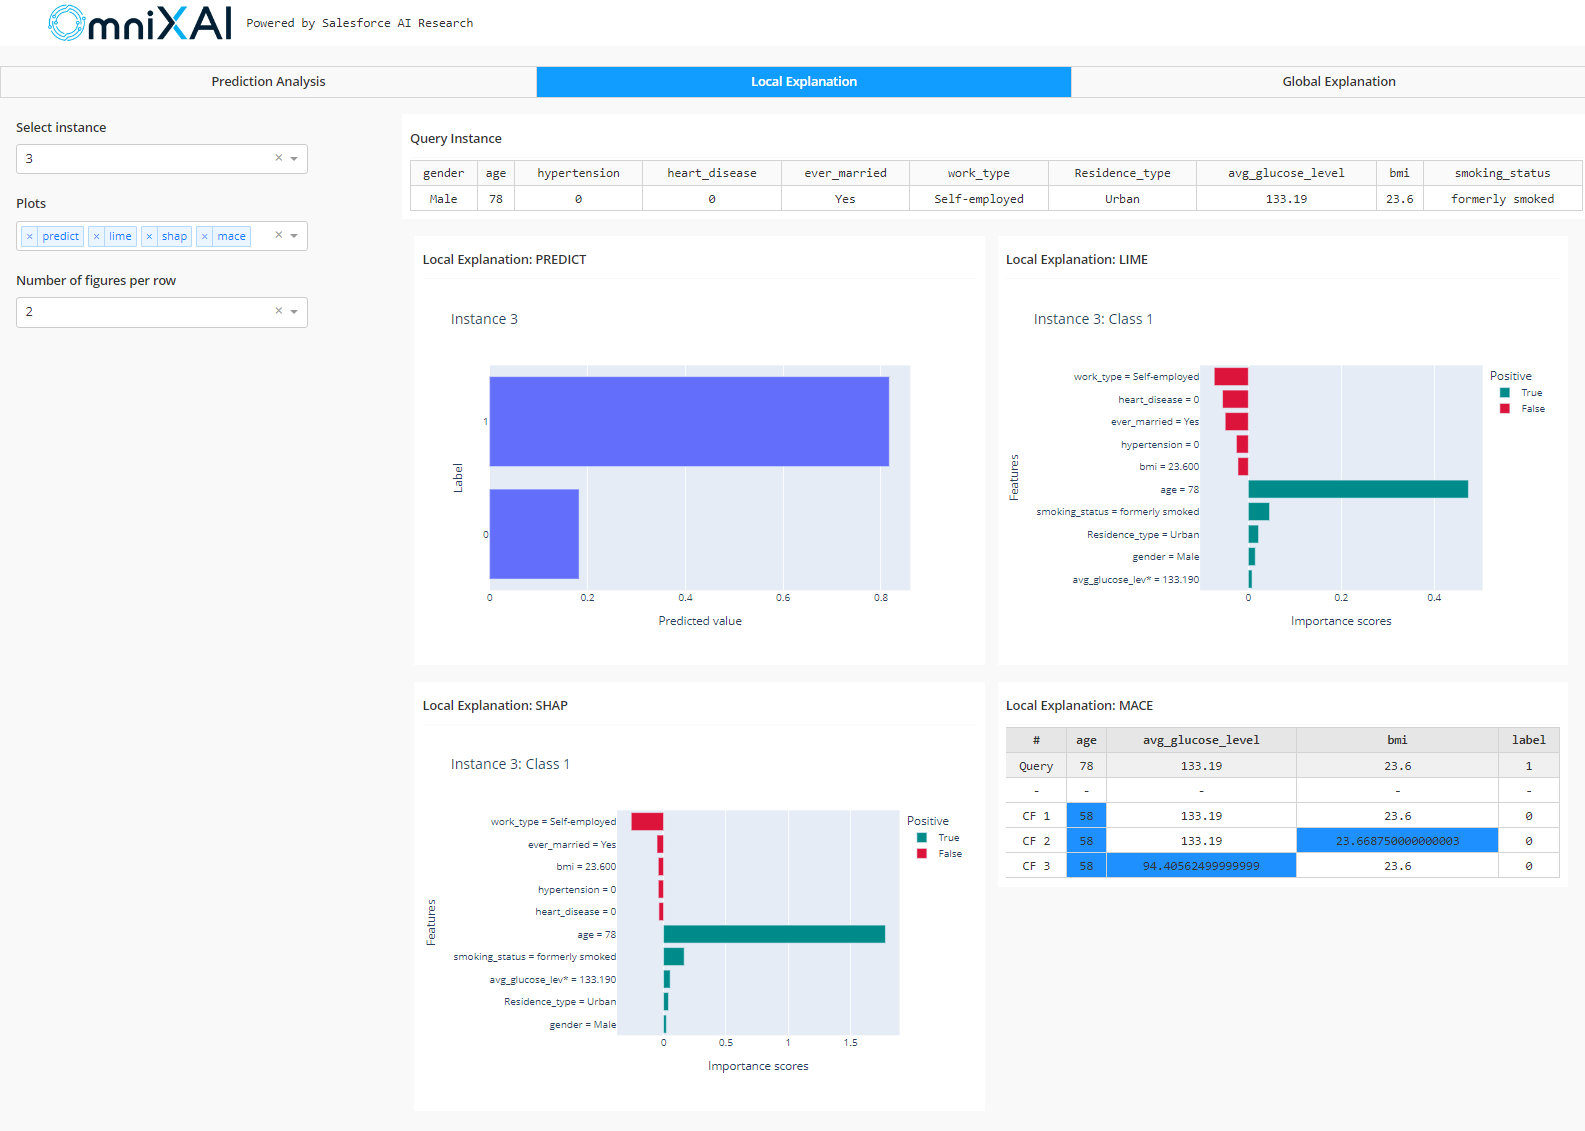Click the age = 78 bar in SHAP chart
This screenshot has width=1585, height=1131.
pyautogui.click(x=774, y=934)
